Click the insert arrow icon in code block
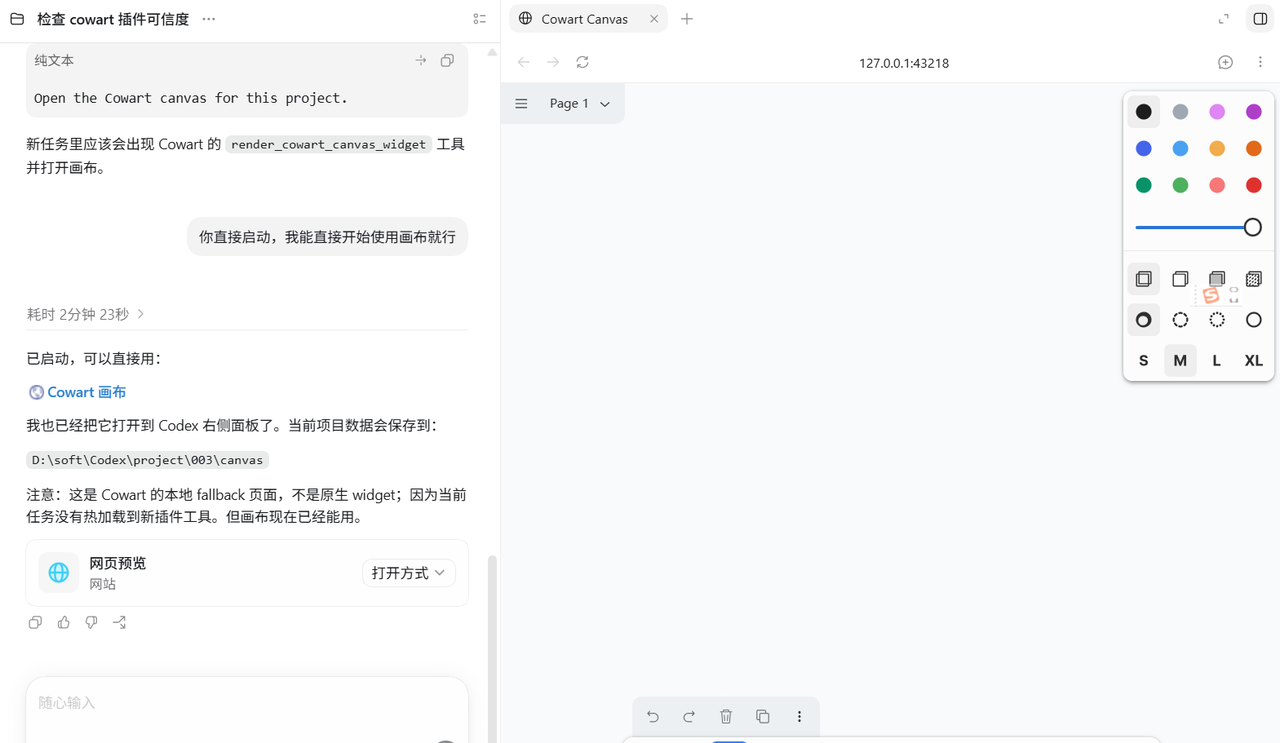 tap(421, 60)
